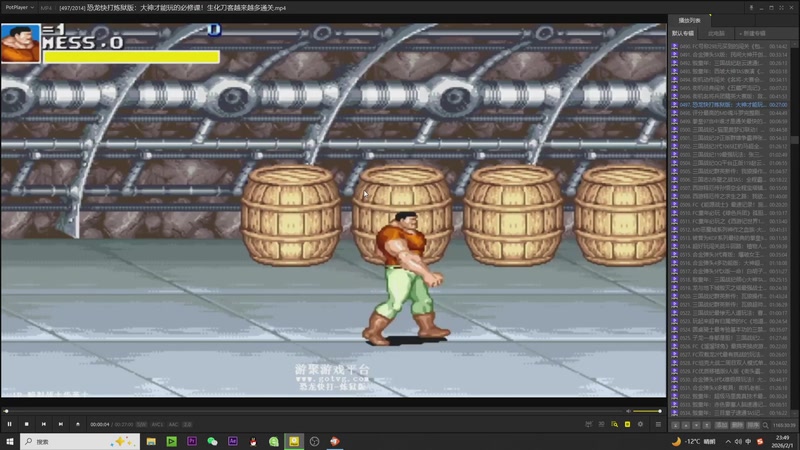The width and height of the screenshot is (800, 450).
Task: Click the weather widget showing -12°C
Action: point(694,441)
